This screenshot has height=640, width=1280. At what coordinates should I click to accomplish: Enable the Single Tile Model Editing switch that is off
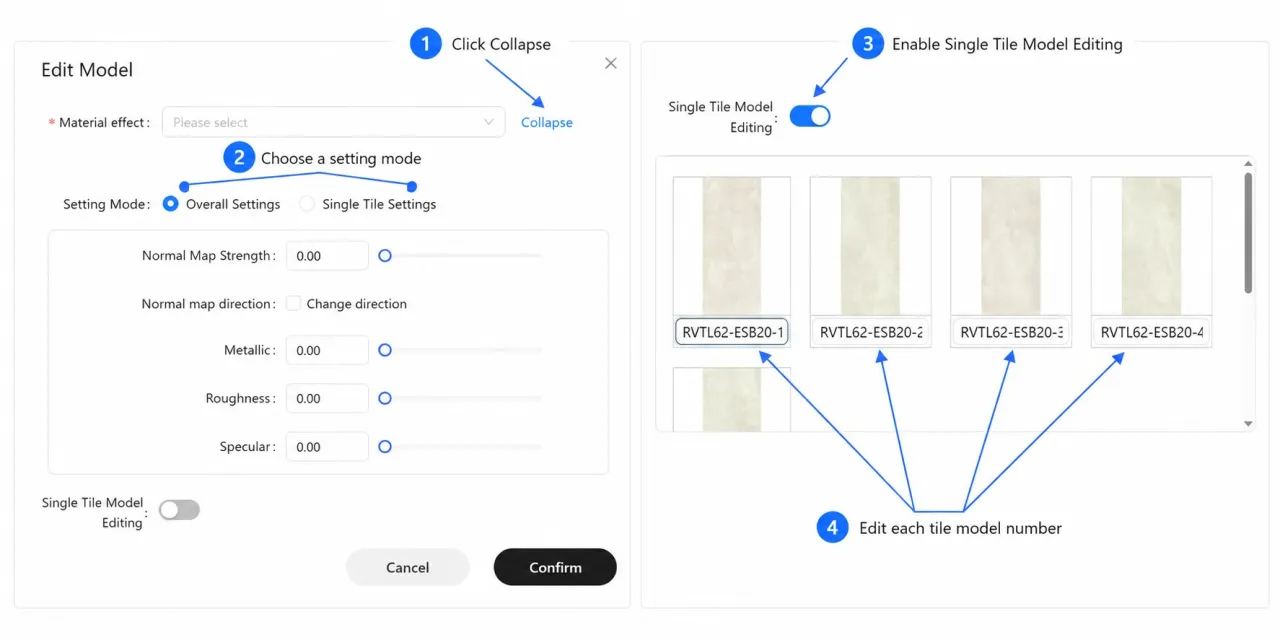point(179,510)
